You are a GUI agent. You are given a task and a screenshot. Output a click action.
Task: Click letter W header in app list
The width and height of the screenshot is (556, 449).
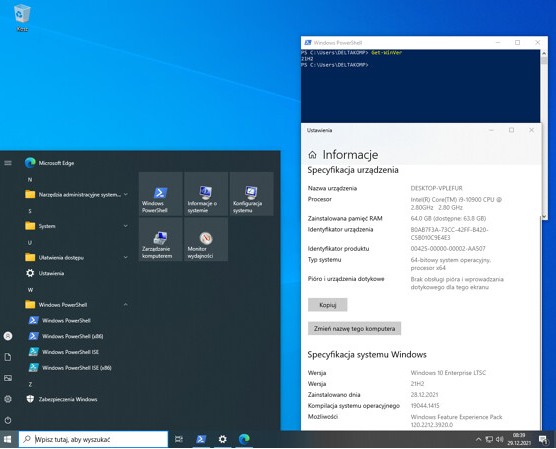click(30, 290)
